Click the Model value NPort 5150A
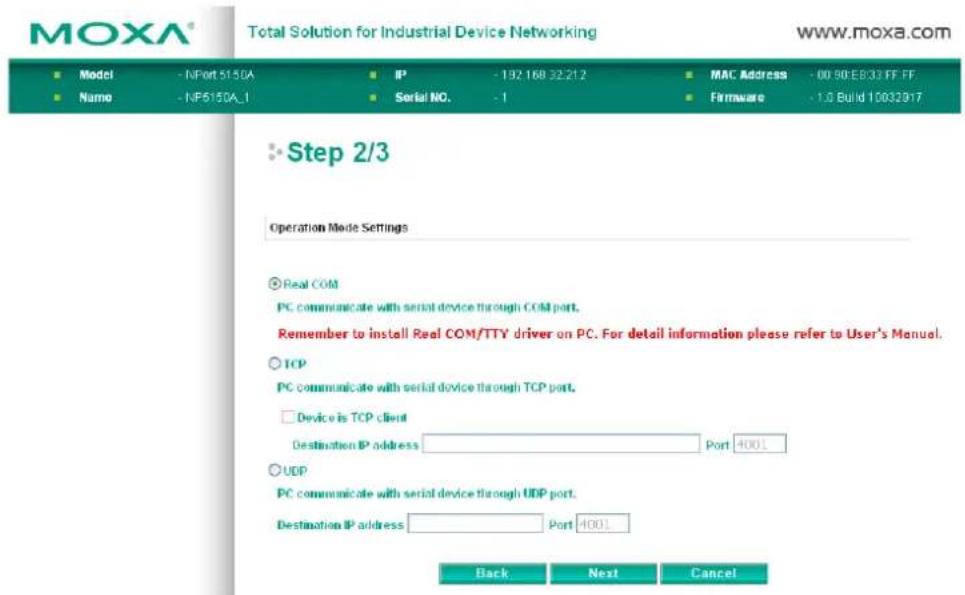965x595 pixels. (219, 75)
